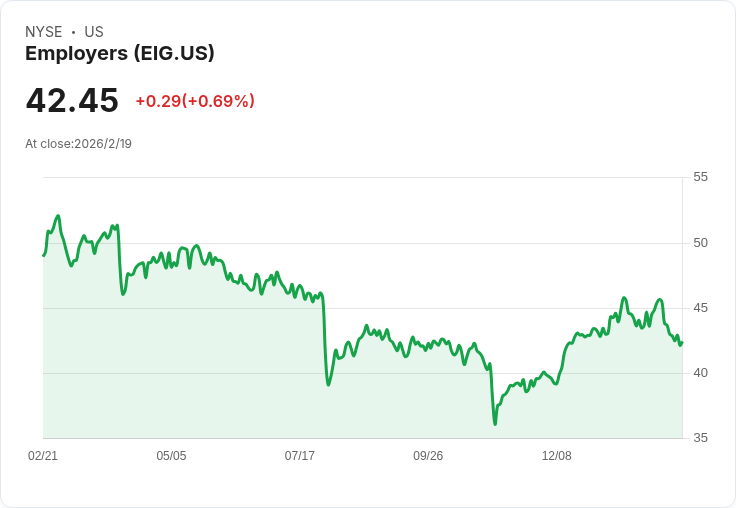Click the NYSE exchange label
The width and height of the screenshot is (736, 508).
click(44, 32)
